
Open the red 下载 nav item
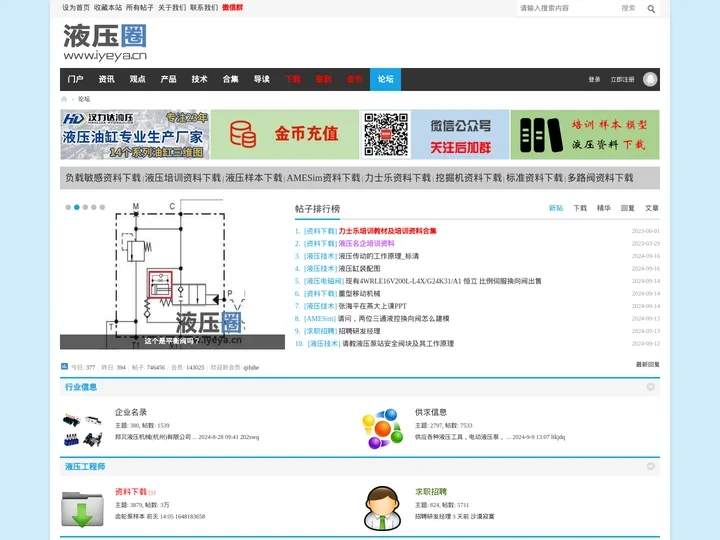pyautogui.click(x=292, y=79)
